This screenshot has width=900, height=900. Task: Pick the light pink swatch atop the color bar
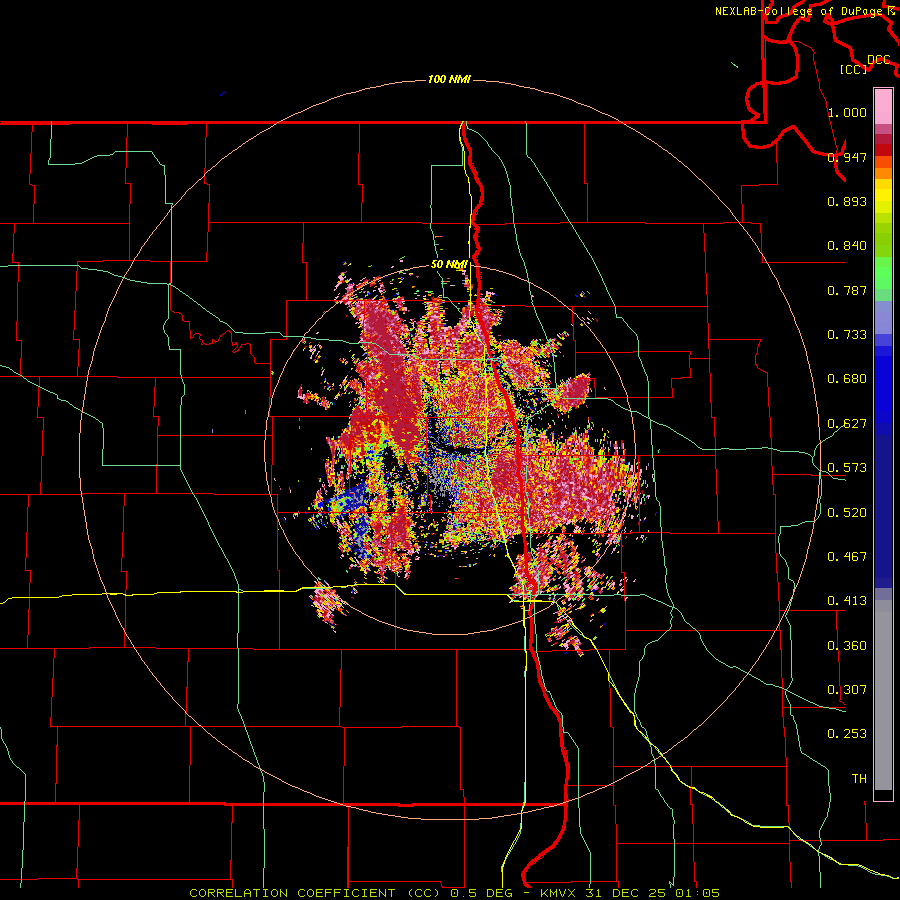[883, 106]
